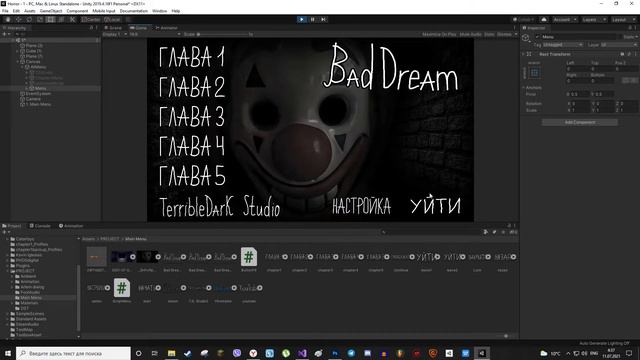Click PROJECT in the asset breadcrumb path

point(110,239)
